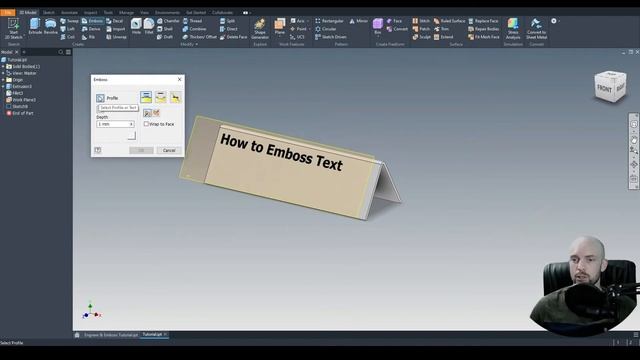
Task: Select the Revolve tool
Action: 51,27
